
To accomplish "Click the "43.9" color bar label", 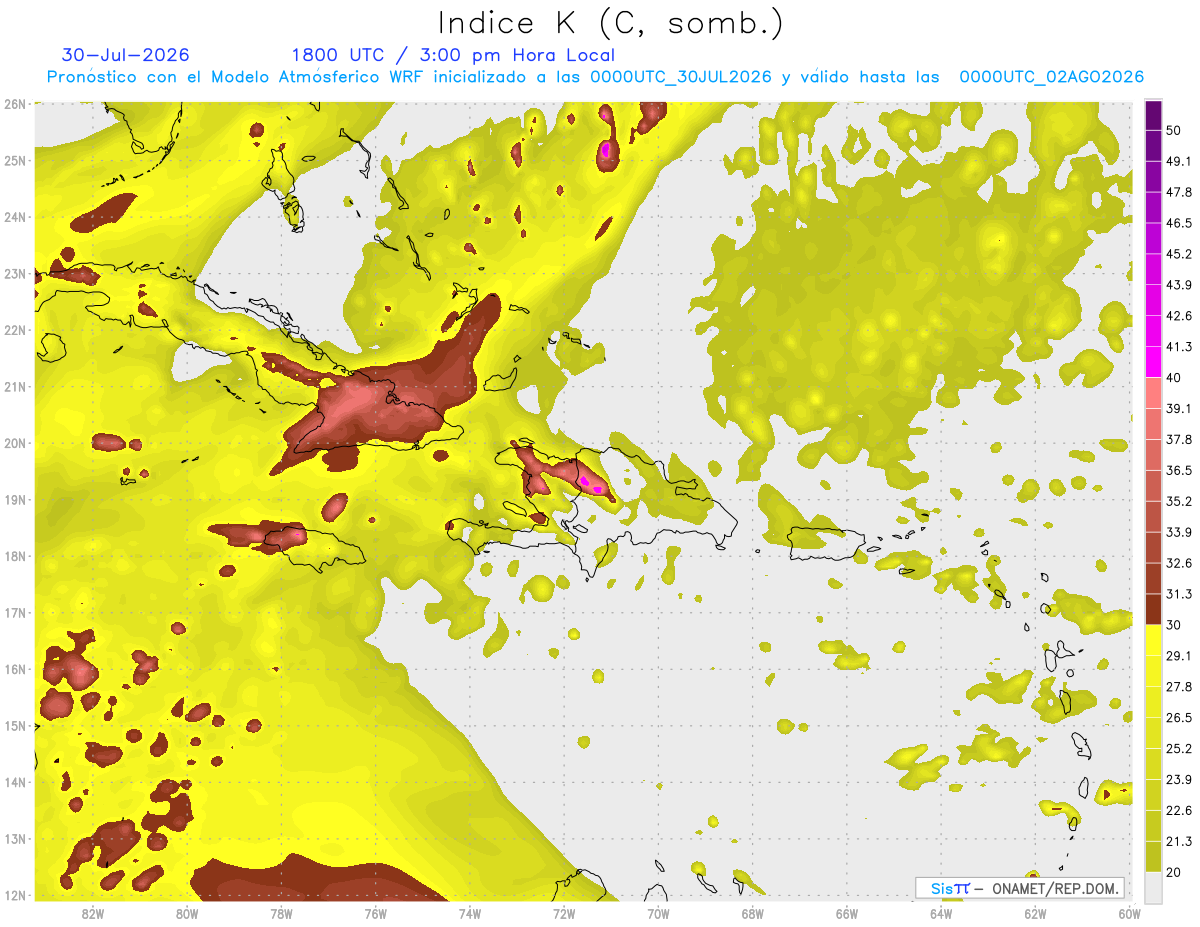I will [x=1178, y=285].
